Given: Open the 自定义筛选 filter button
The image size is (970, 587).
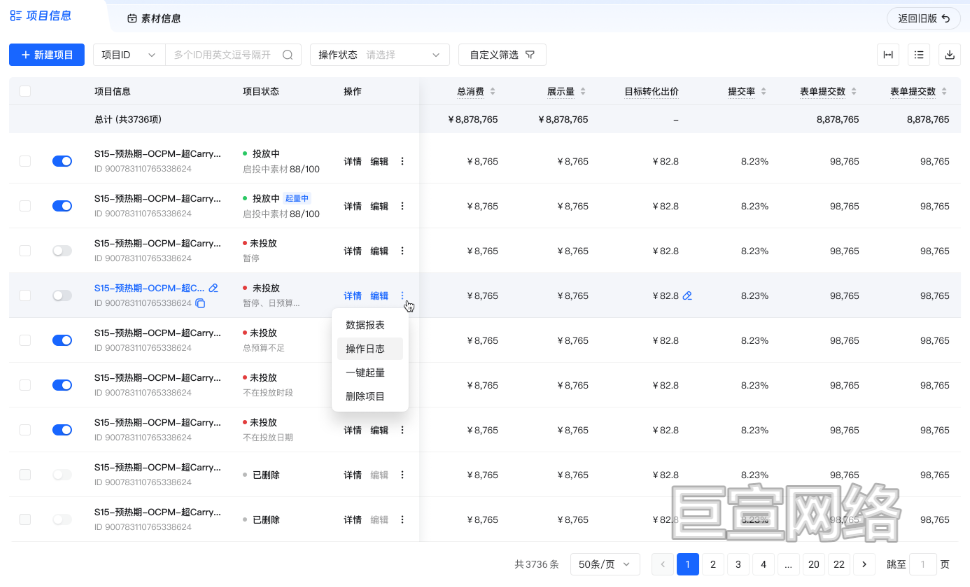Looking at the screenshot, I should point(502,55).
